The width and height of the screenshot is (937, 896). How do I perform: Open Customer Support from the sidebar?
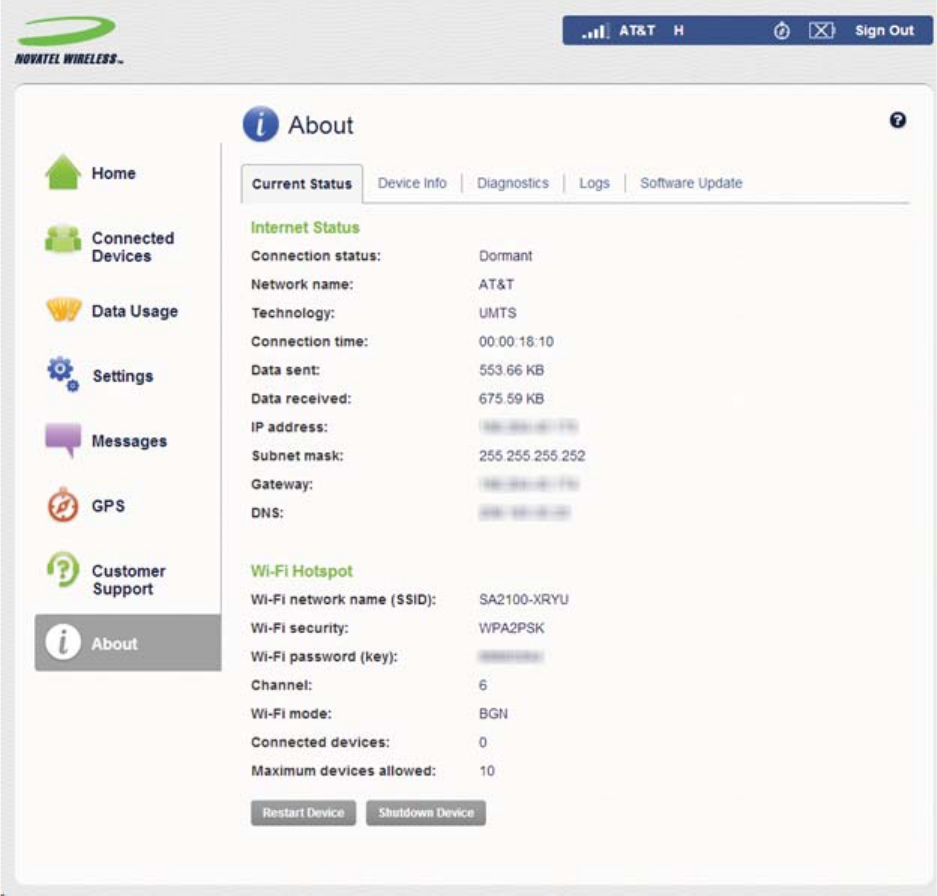point(128,580)
